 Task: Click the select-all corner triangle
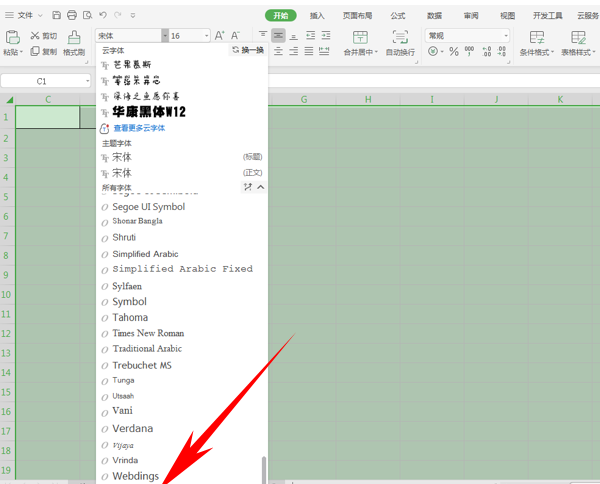pos(10,100)
